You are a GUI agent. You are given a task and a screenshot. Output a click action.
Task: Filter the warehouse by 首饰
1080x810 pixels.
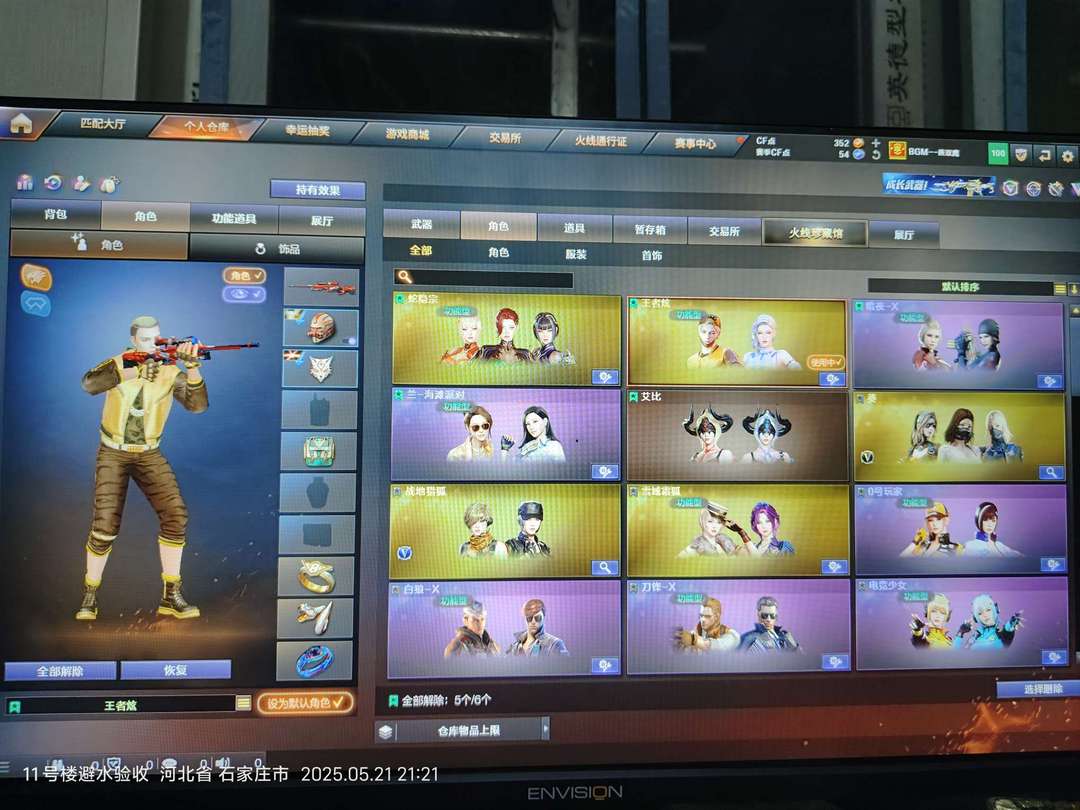(652, 256)
